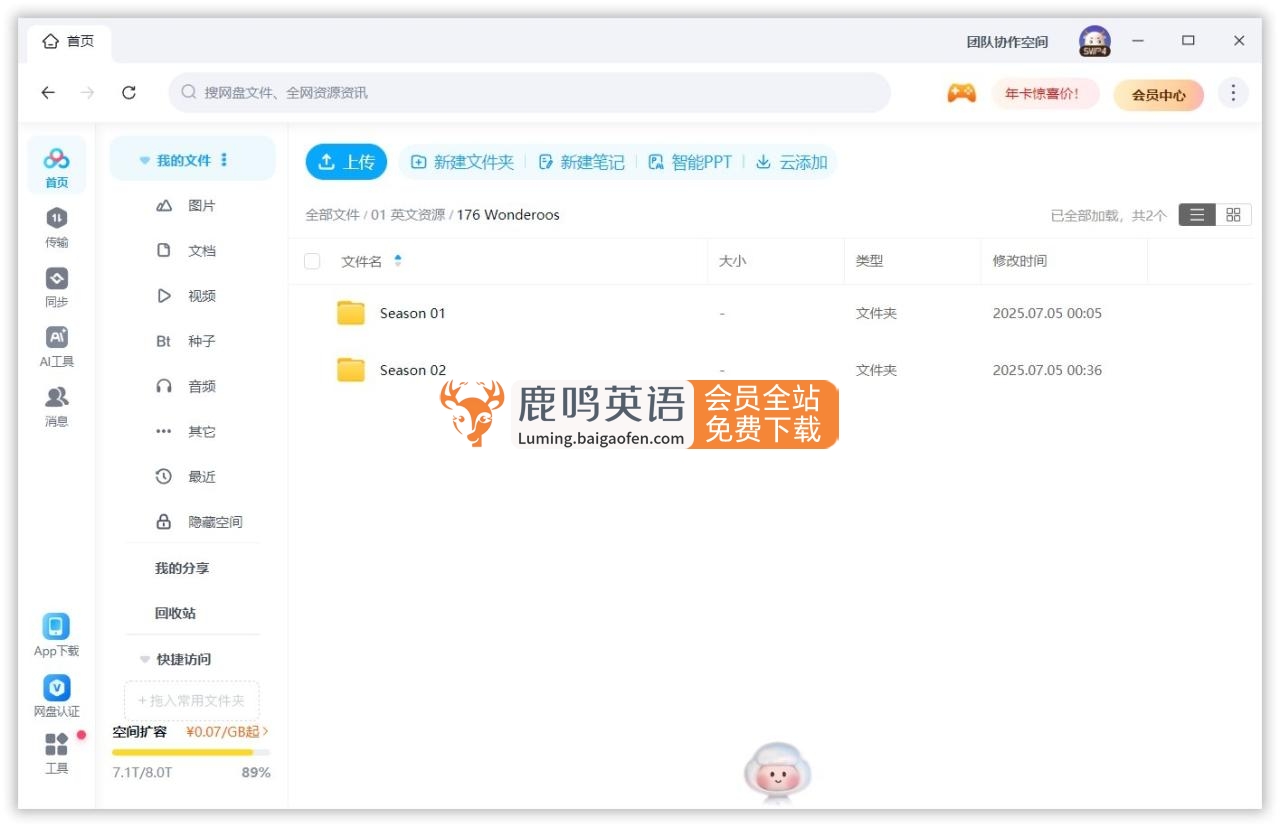Switch to grid view layout
The image size is (1280, 827).
1235,214
